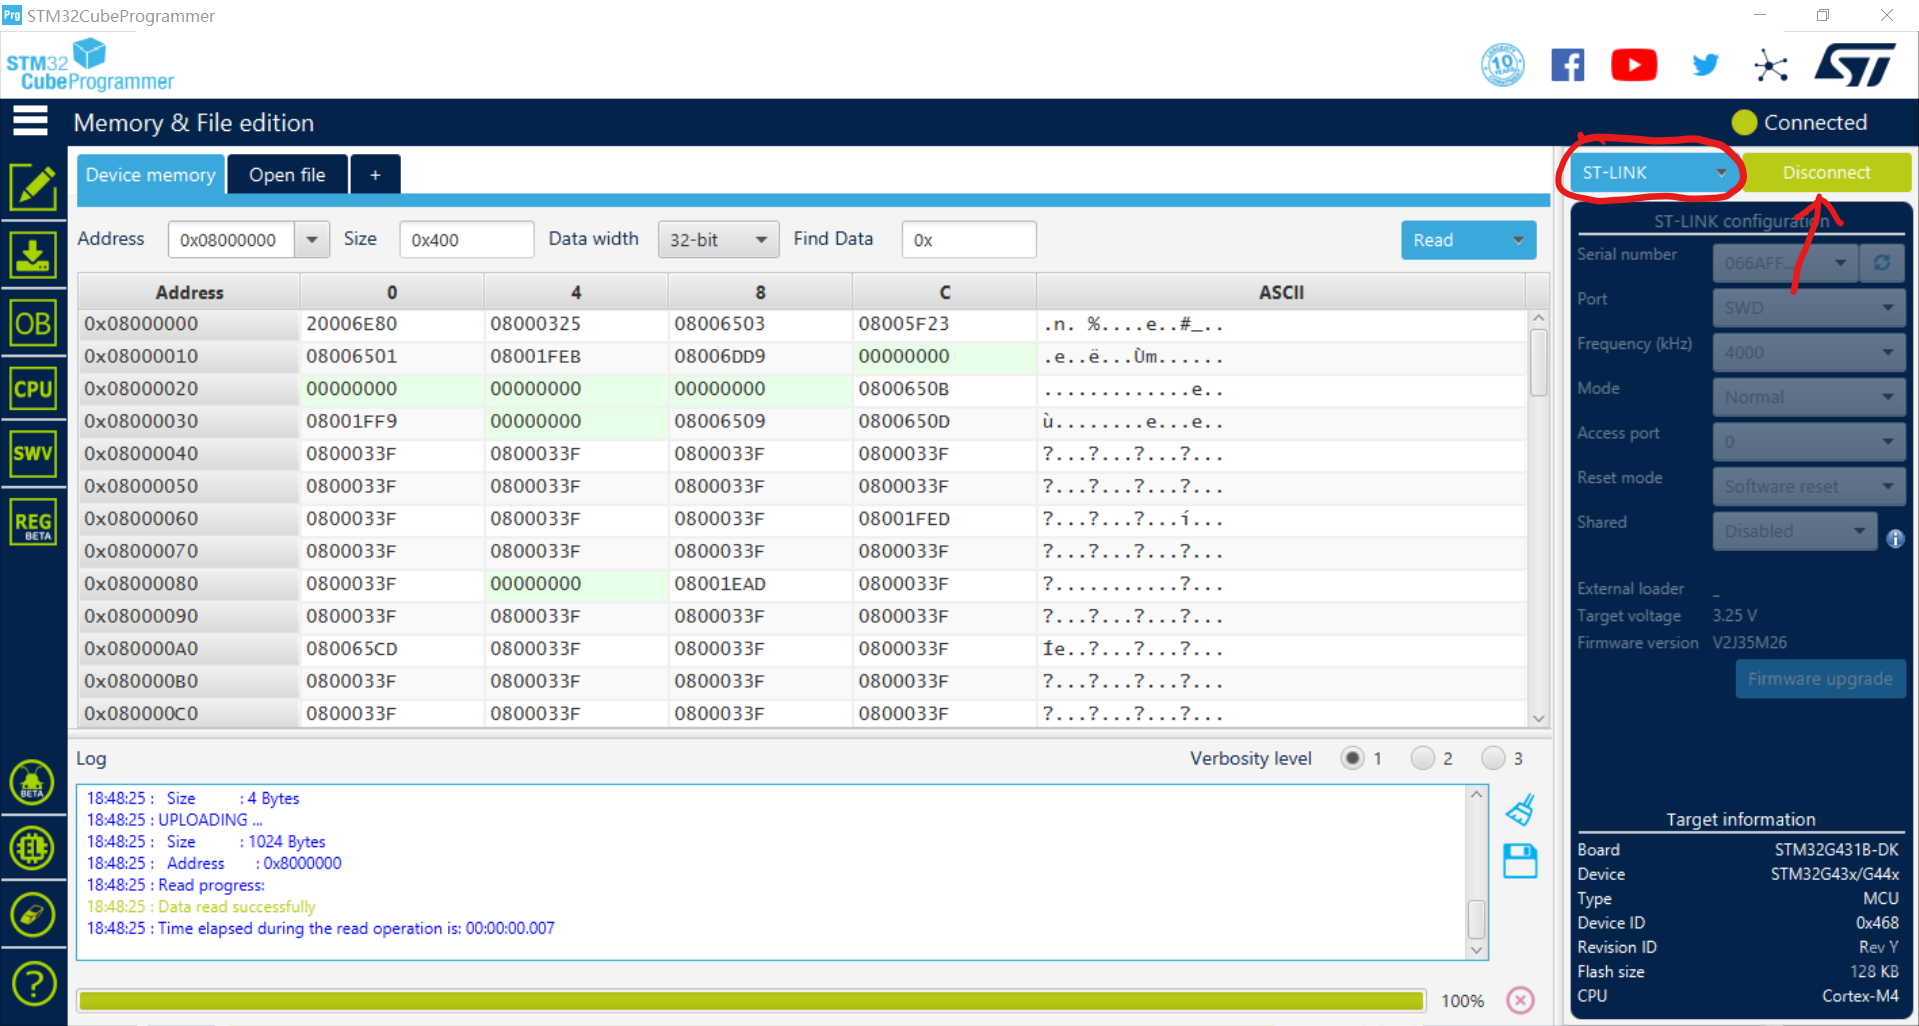Open the Mode Normal dropdown
The height and width of the screenshot is (1026, 1919).
point(1808,397)
